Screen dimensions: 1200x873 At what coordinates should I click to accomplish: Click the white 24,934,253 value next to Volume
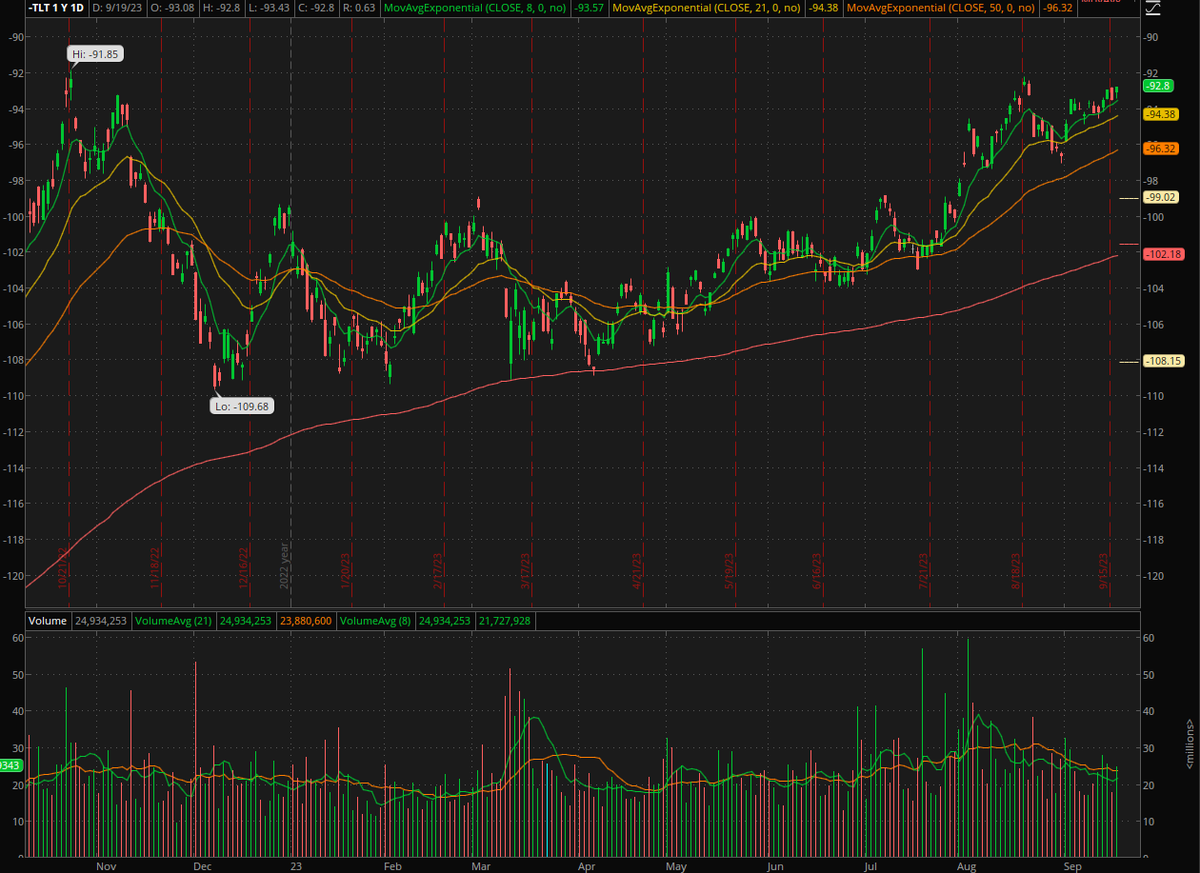(x=102, y=621)
